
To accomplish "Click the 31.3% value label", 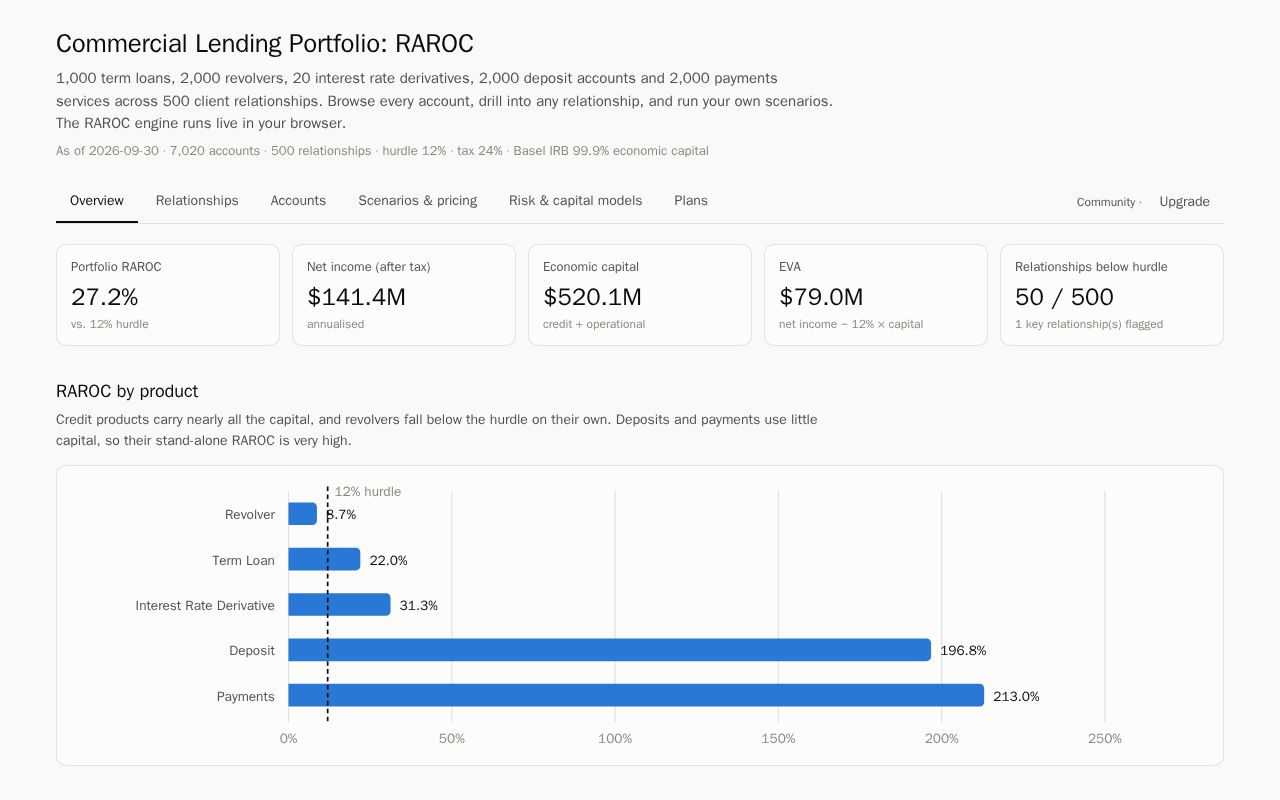I will pyautogui.click(x=419, y=605).
